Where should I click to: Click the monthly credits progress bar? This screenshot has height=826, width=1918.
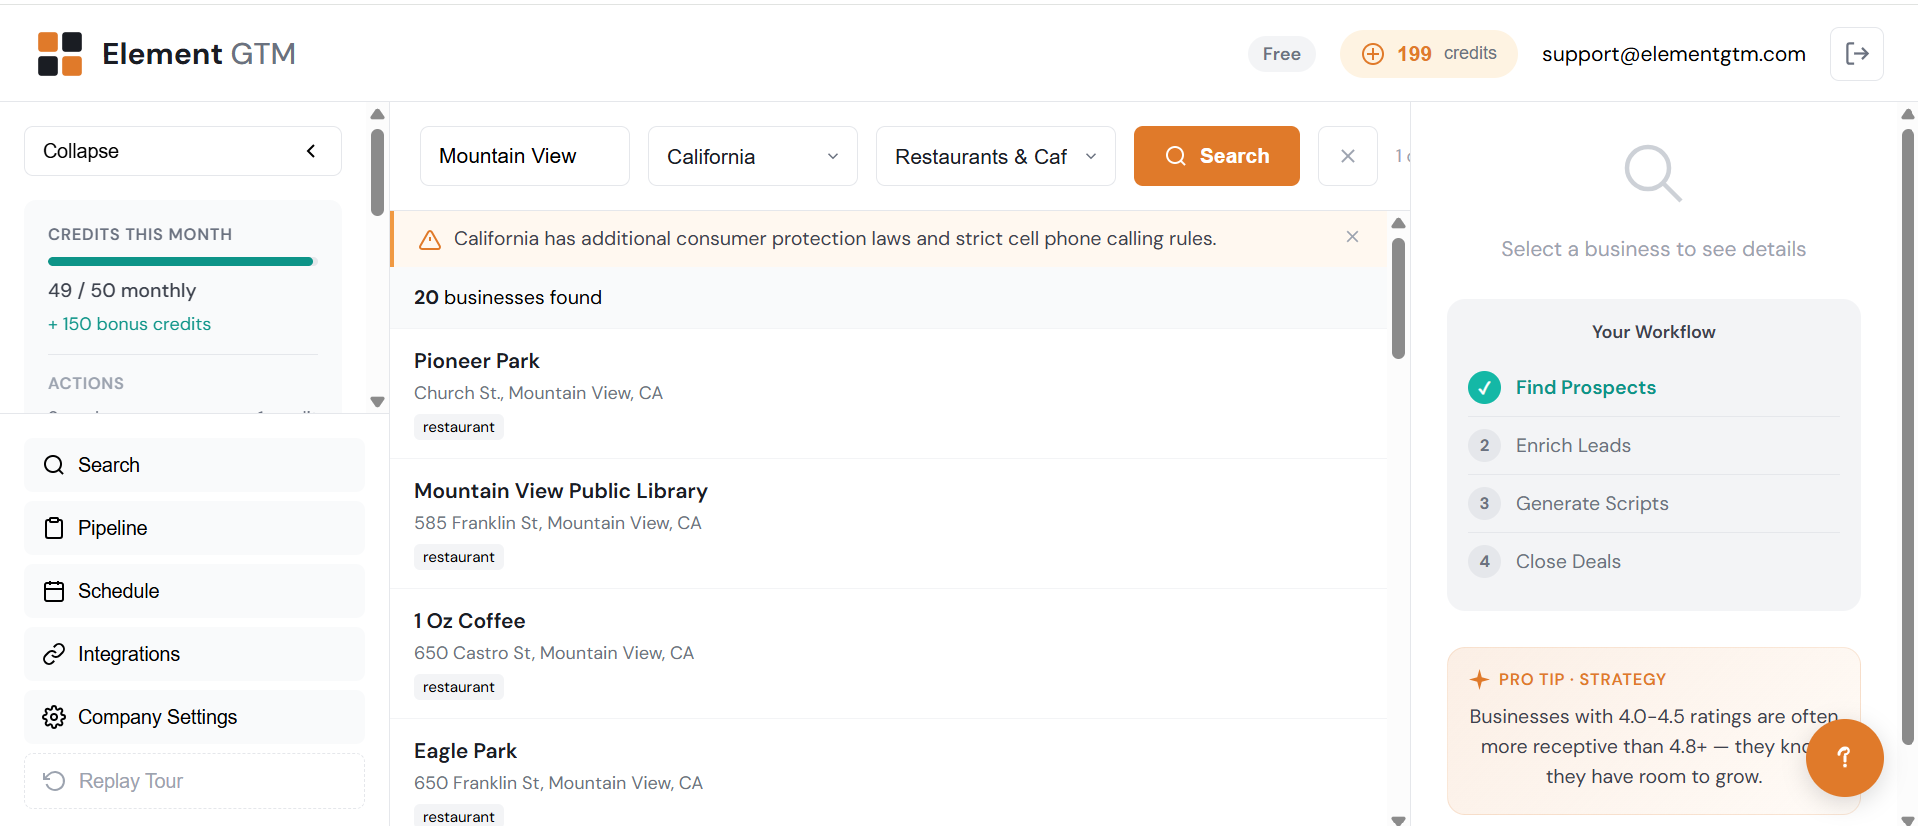(181, 262)
